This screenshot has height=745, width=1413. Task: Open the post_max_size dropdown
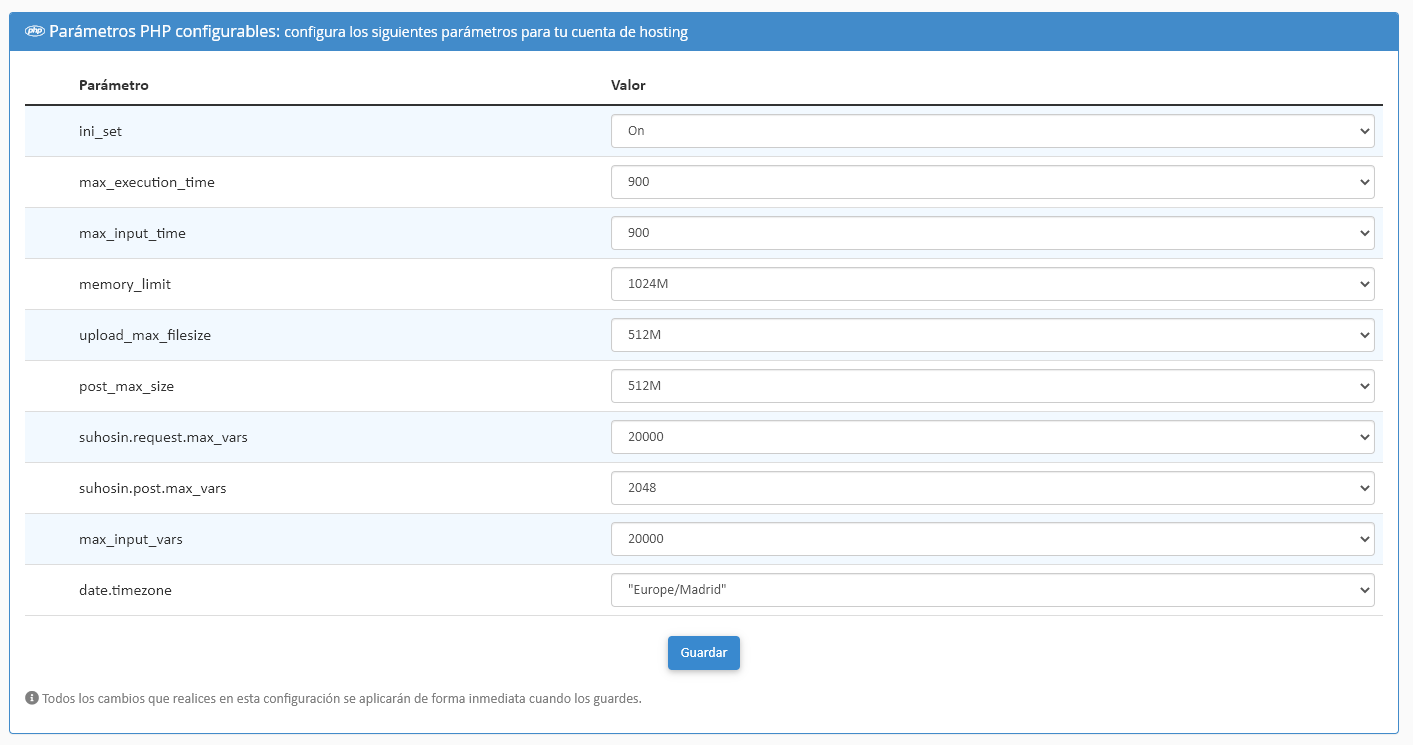point(992,386)
